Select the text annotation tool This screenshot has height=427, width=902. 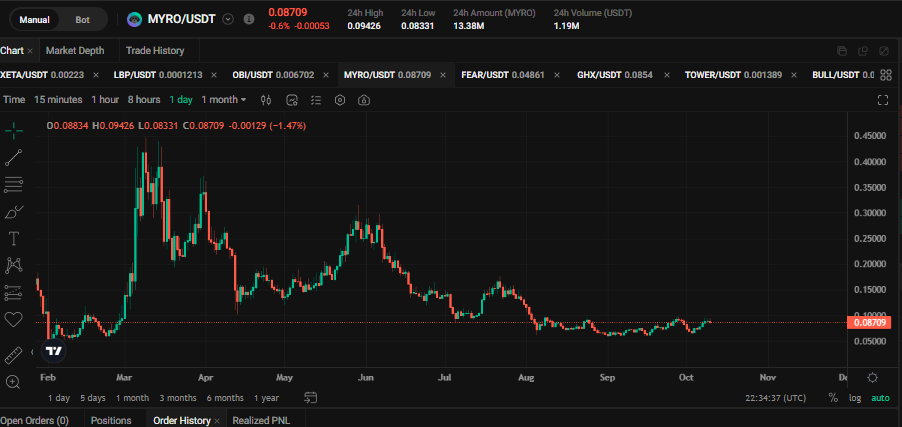tap(14, 238)
